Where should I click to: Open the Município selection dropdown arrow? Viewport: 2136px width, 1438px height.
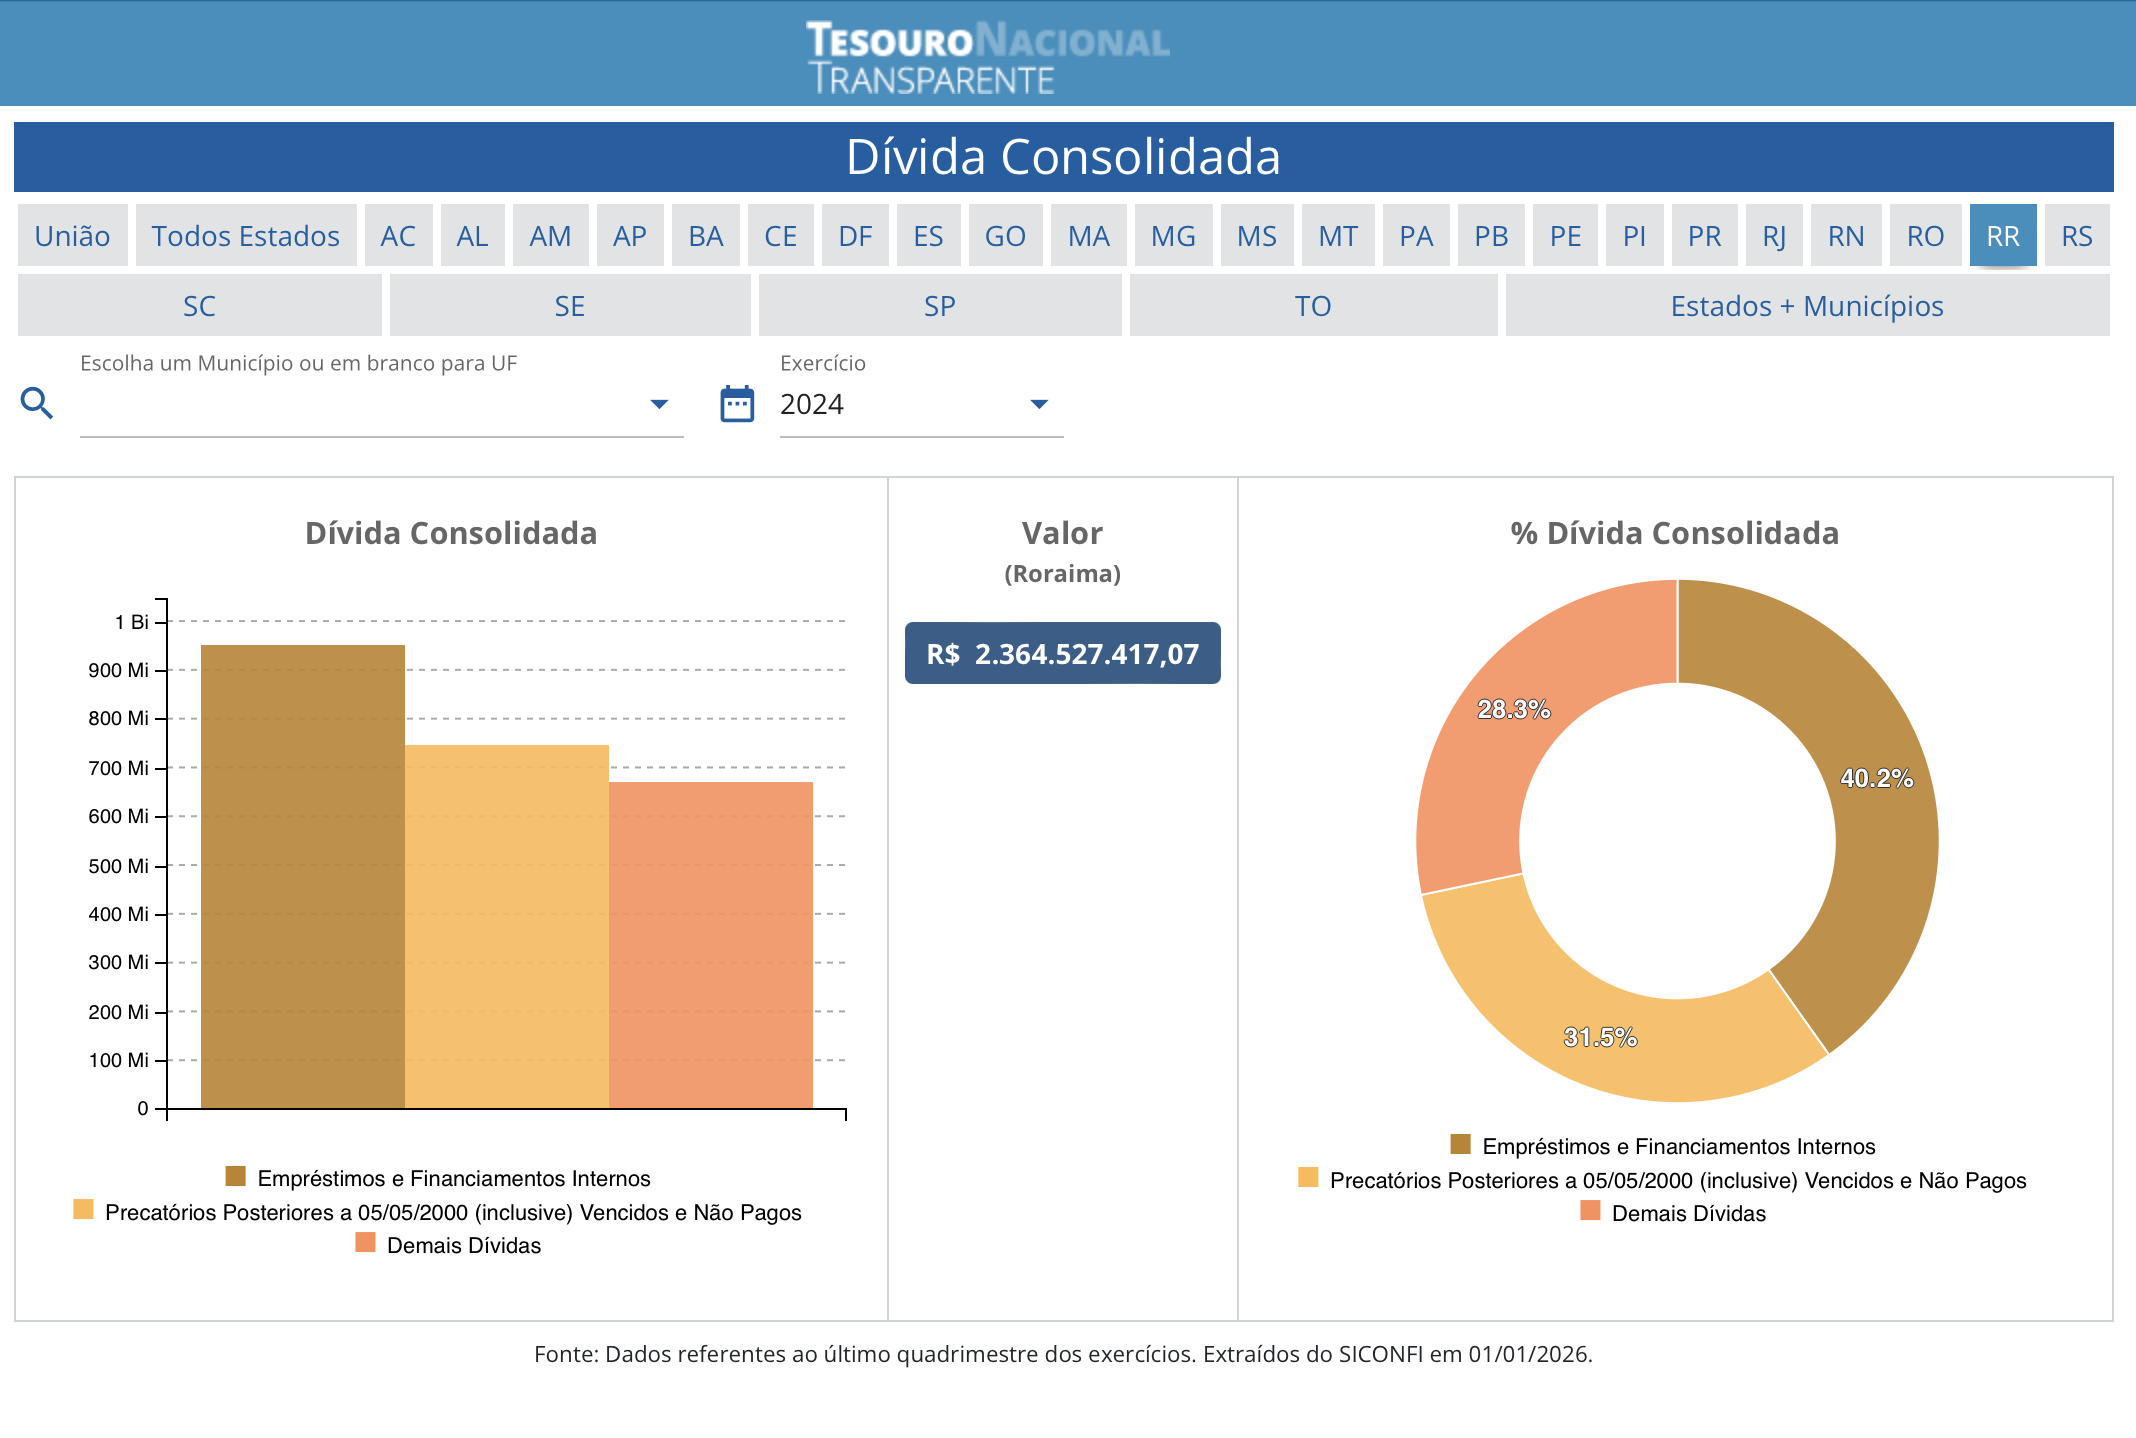(659, 404)
